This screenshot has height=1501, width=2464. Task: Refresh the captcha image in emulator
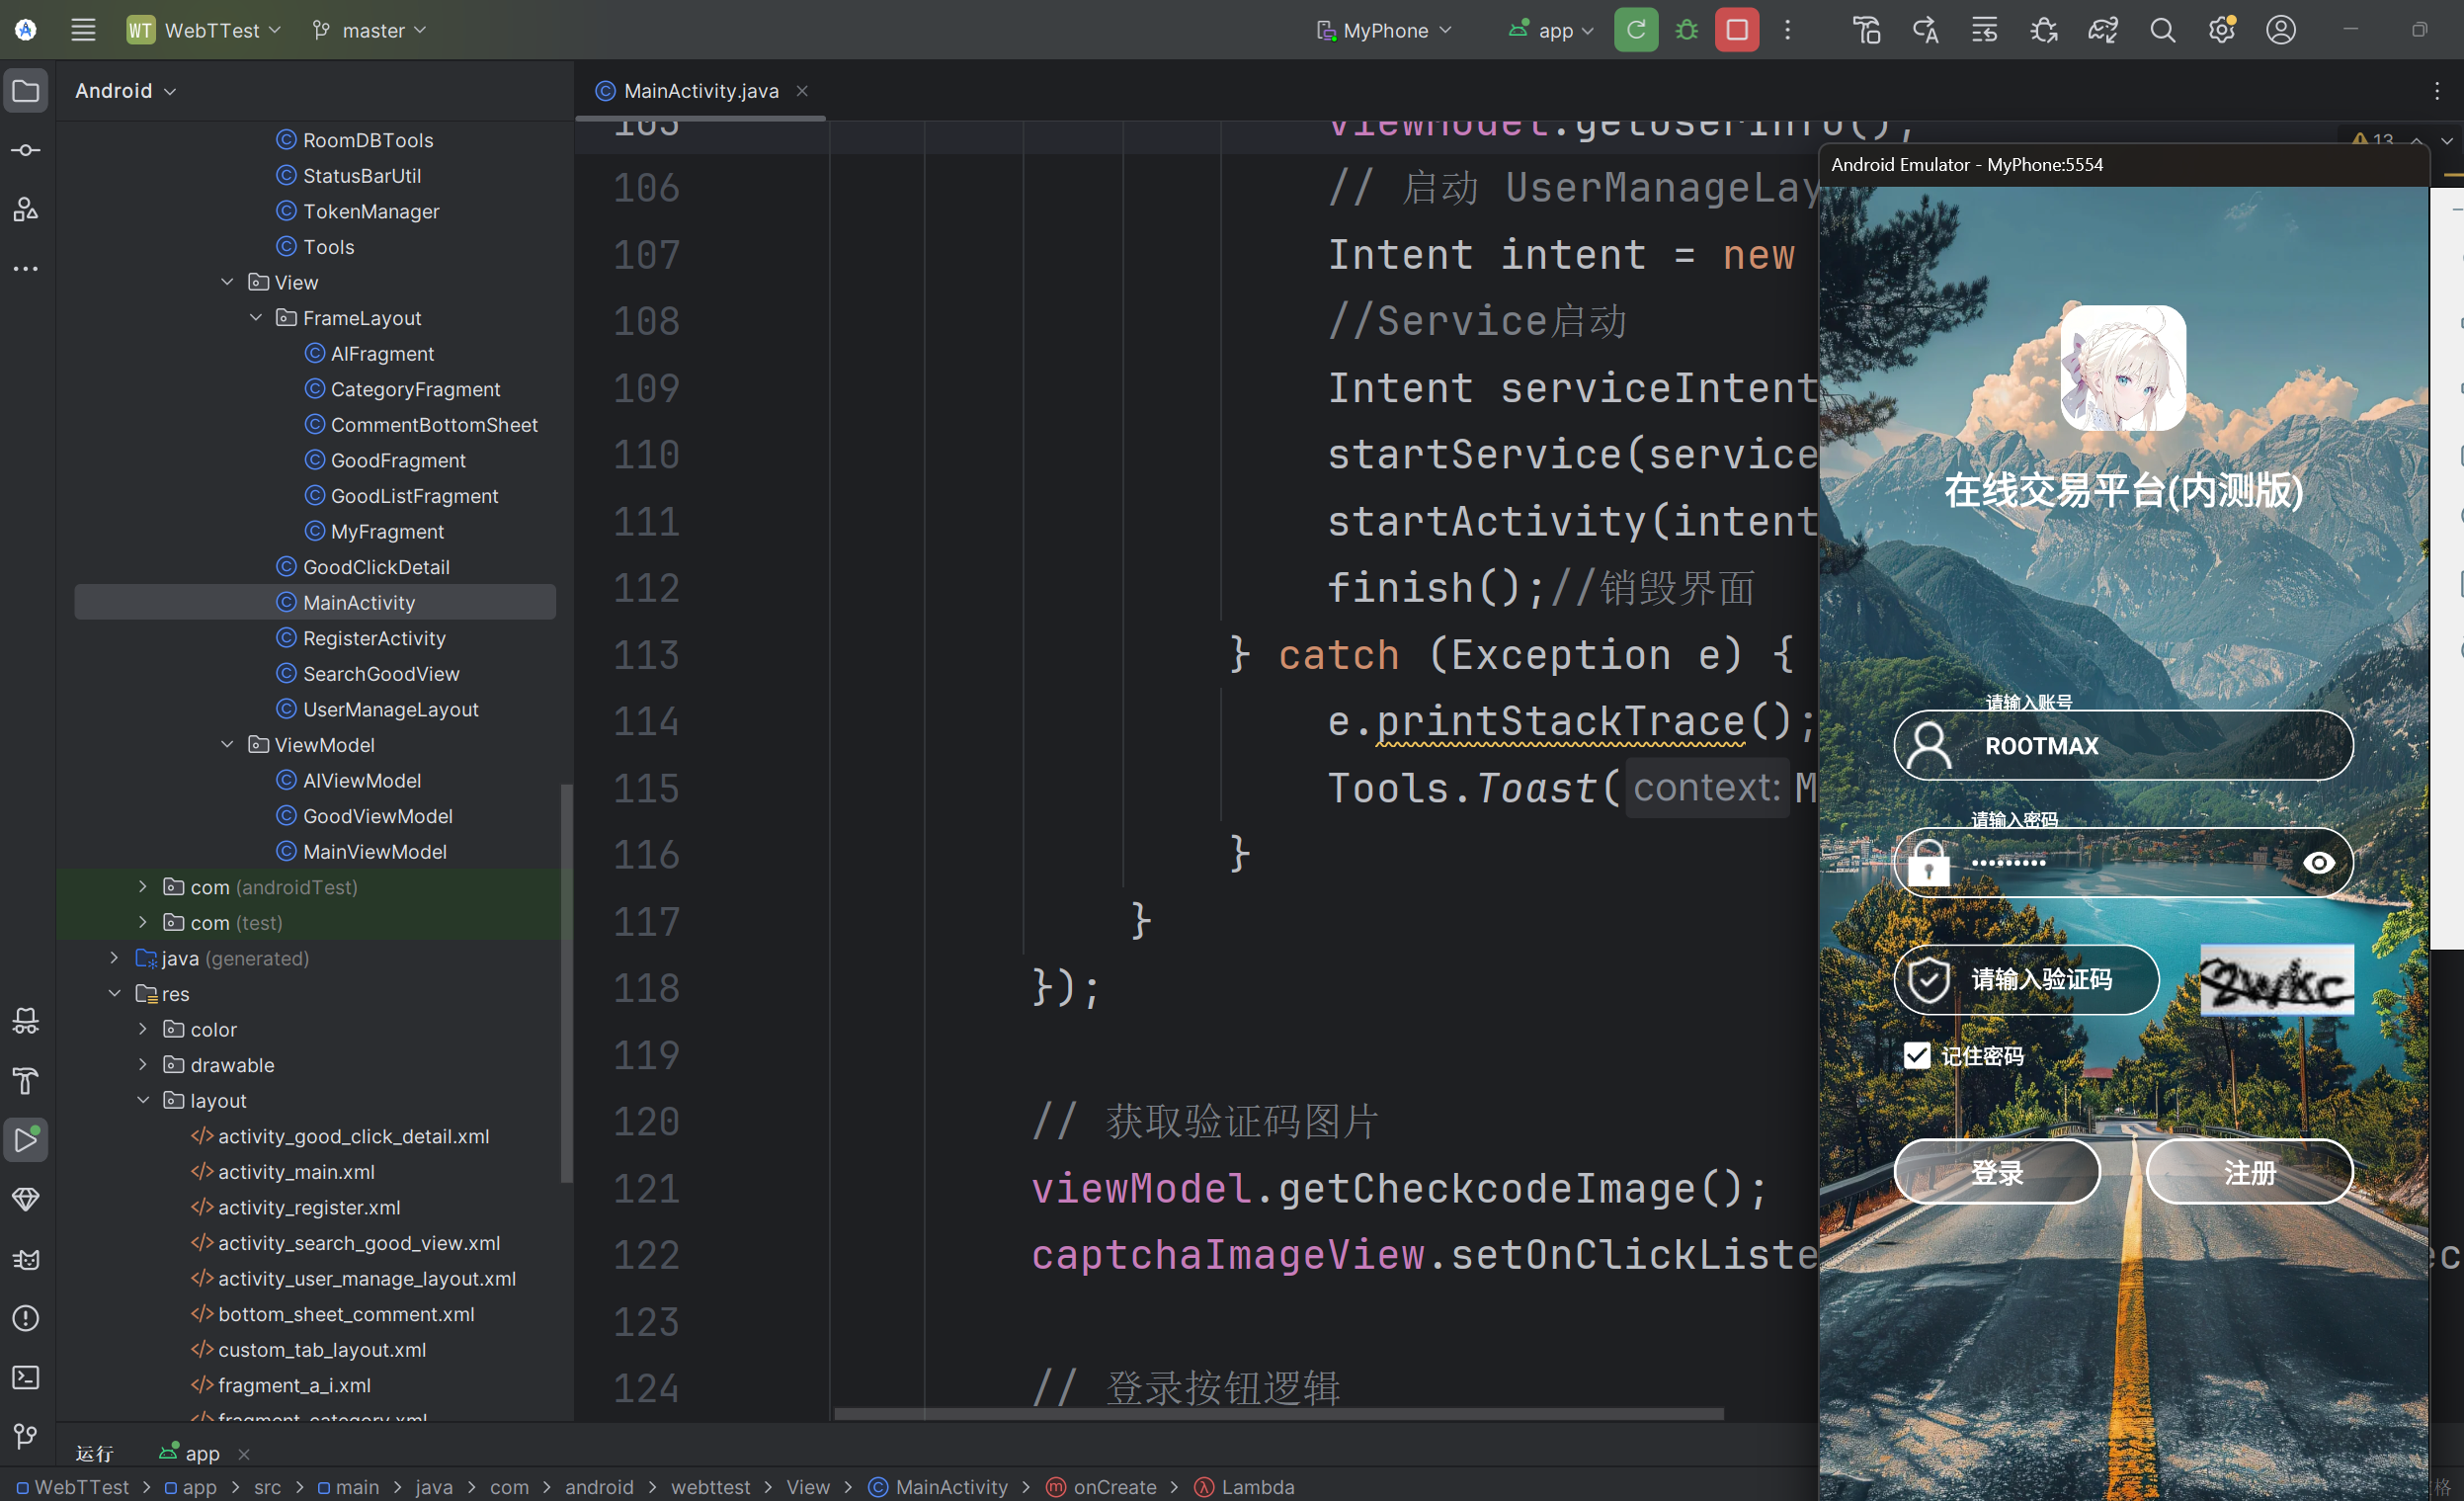pos(2277,980)
